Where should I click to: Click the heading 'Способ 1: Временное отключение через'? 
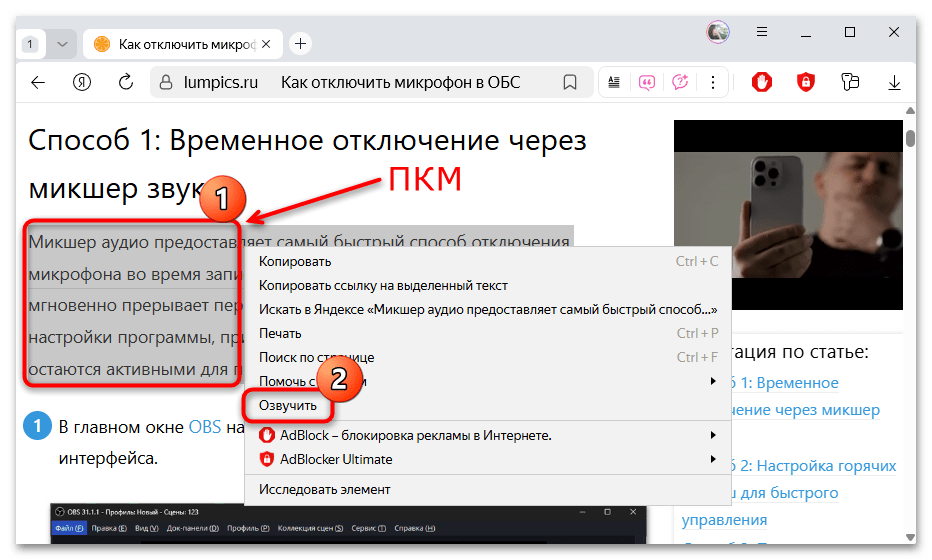pos(307,141)
